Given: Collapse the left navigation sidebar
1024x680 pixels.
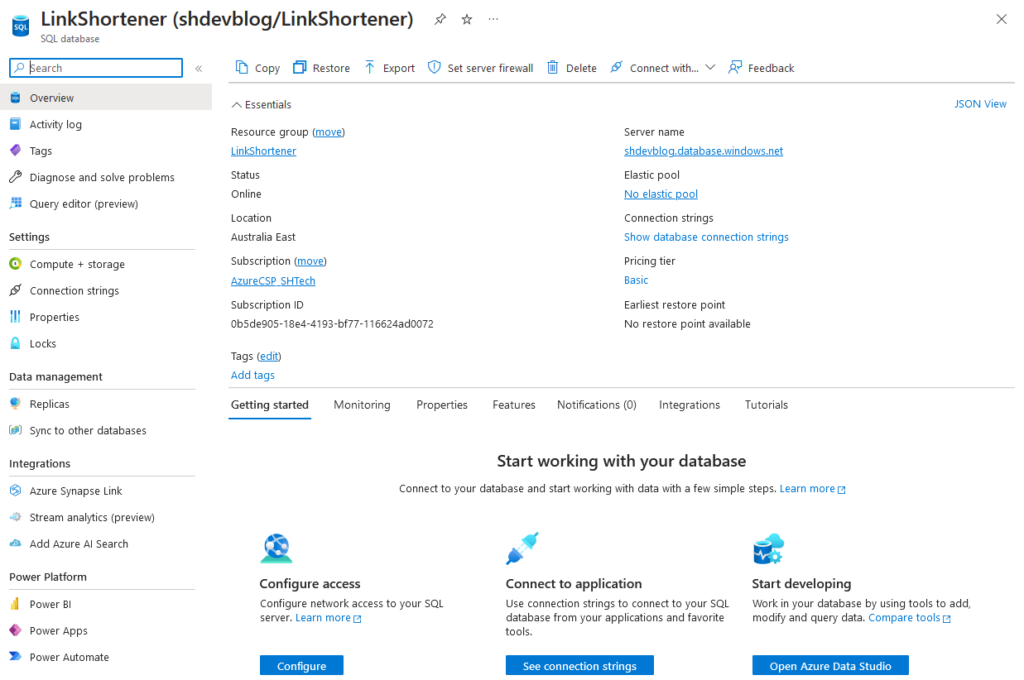Looking at the screenshot, I should coord(198,69).
